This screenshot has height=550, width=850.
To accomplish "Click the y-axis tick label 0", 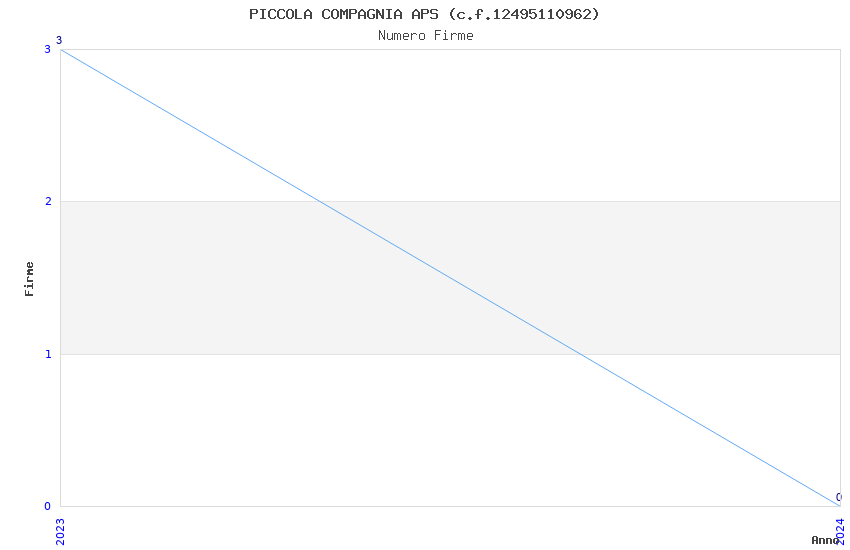I will click(x=47, y=506).
